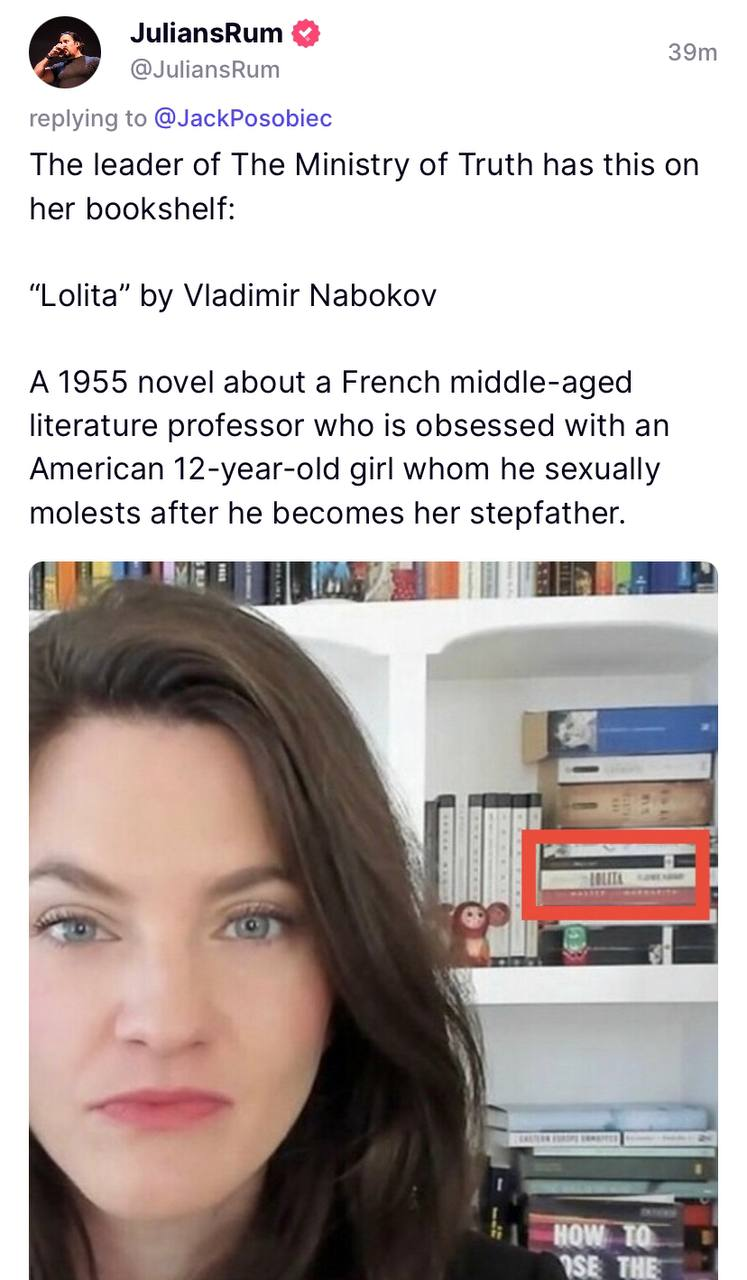Click the red-outlined Lolita book highlight
Screen dimensions: 747x1280
615,875
